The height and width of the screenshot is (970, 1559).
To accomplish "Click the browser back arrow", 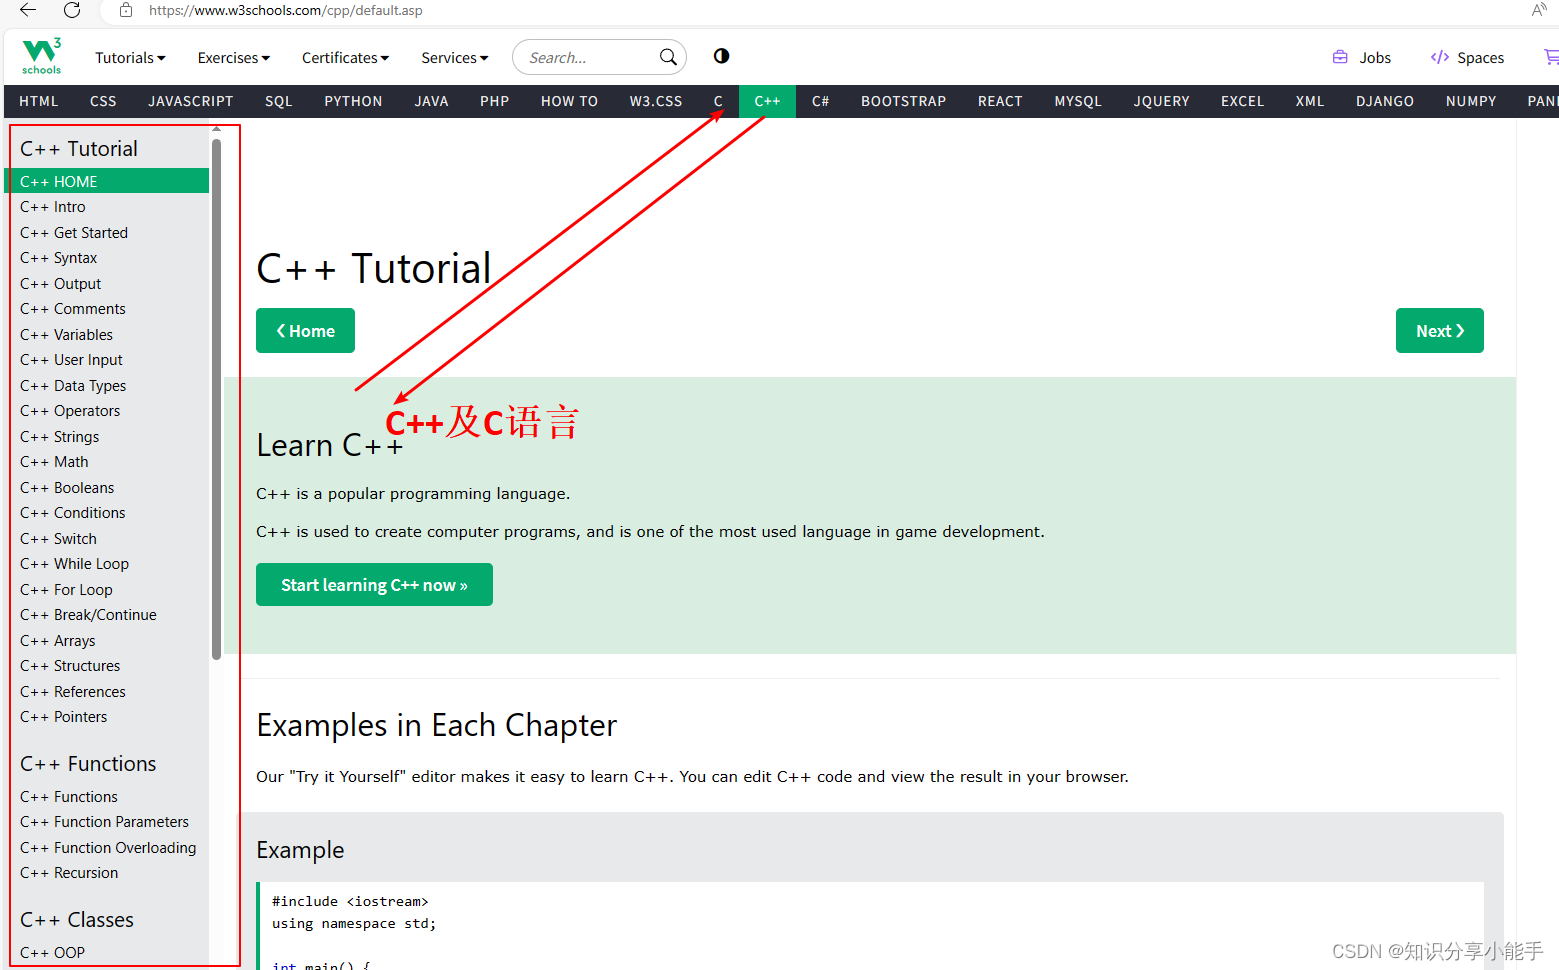I will coord(28,10).
